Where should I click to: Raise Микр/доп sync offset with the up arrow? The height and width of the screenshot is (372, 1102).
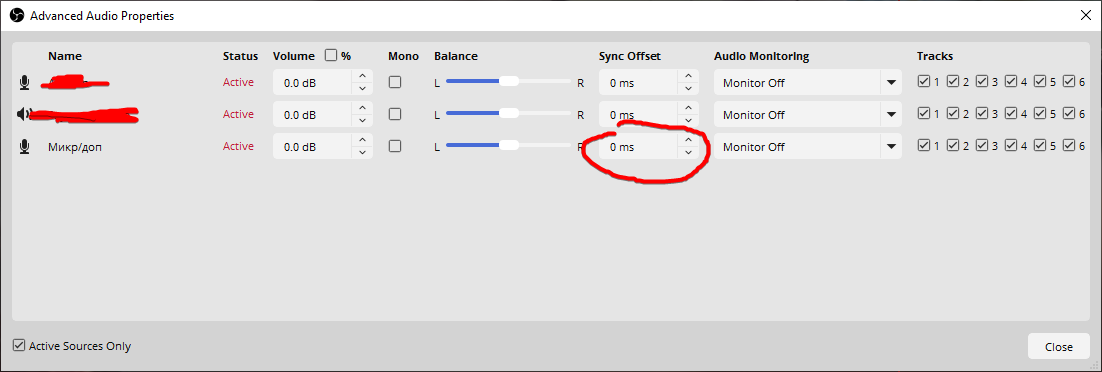[688, 140]
